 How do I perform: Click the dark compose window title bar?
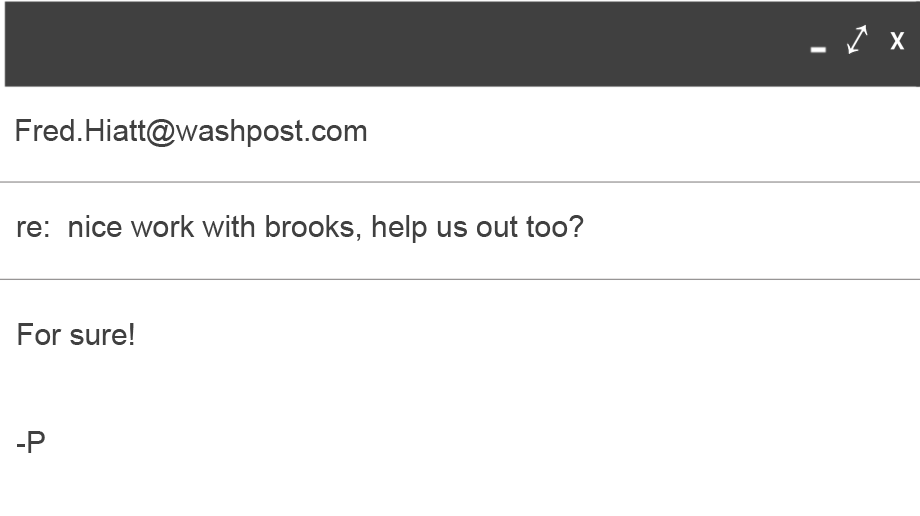[400, 43]
